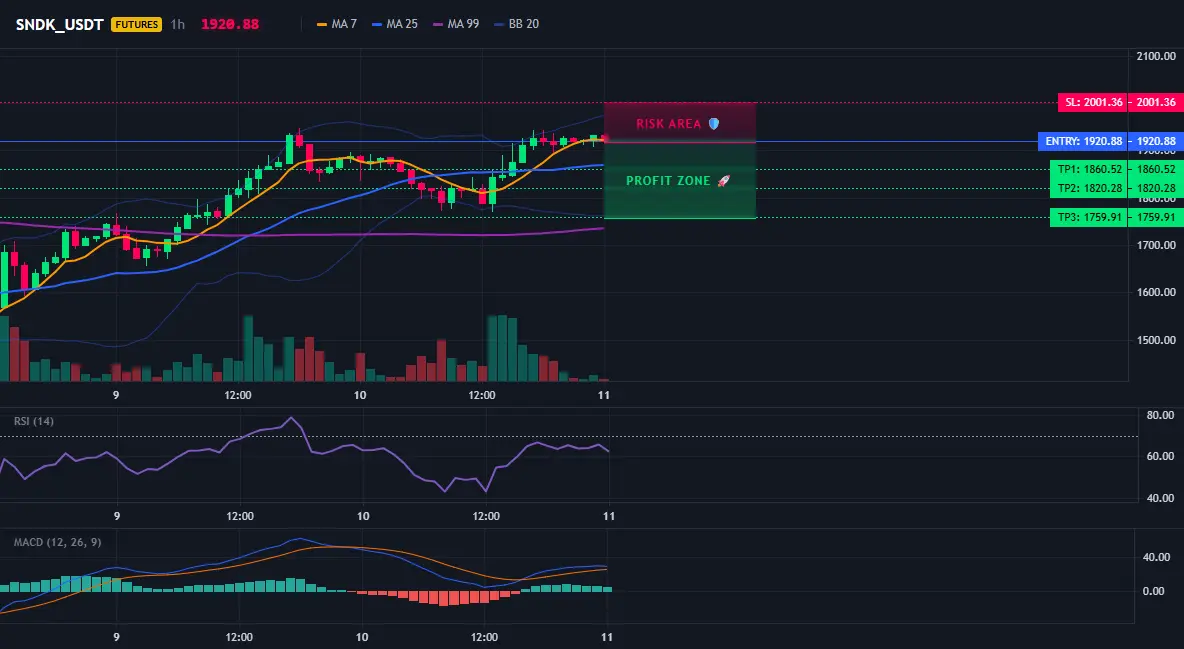The height and width of the screenshot is (649, 1184).
Task: Click the RISK AREA red box
Action: [680, 122]
